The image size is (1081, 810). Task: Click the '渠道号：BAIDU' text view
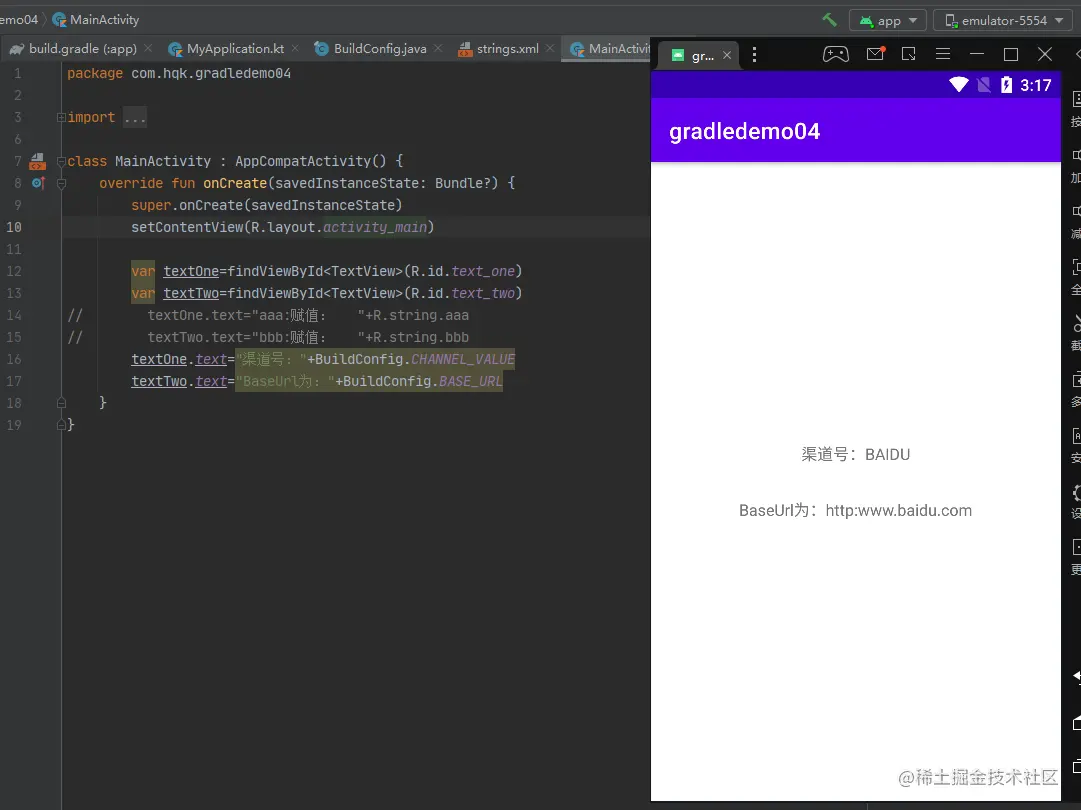[x=856, y=454]
